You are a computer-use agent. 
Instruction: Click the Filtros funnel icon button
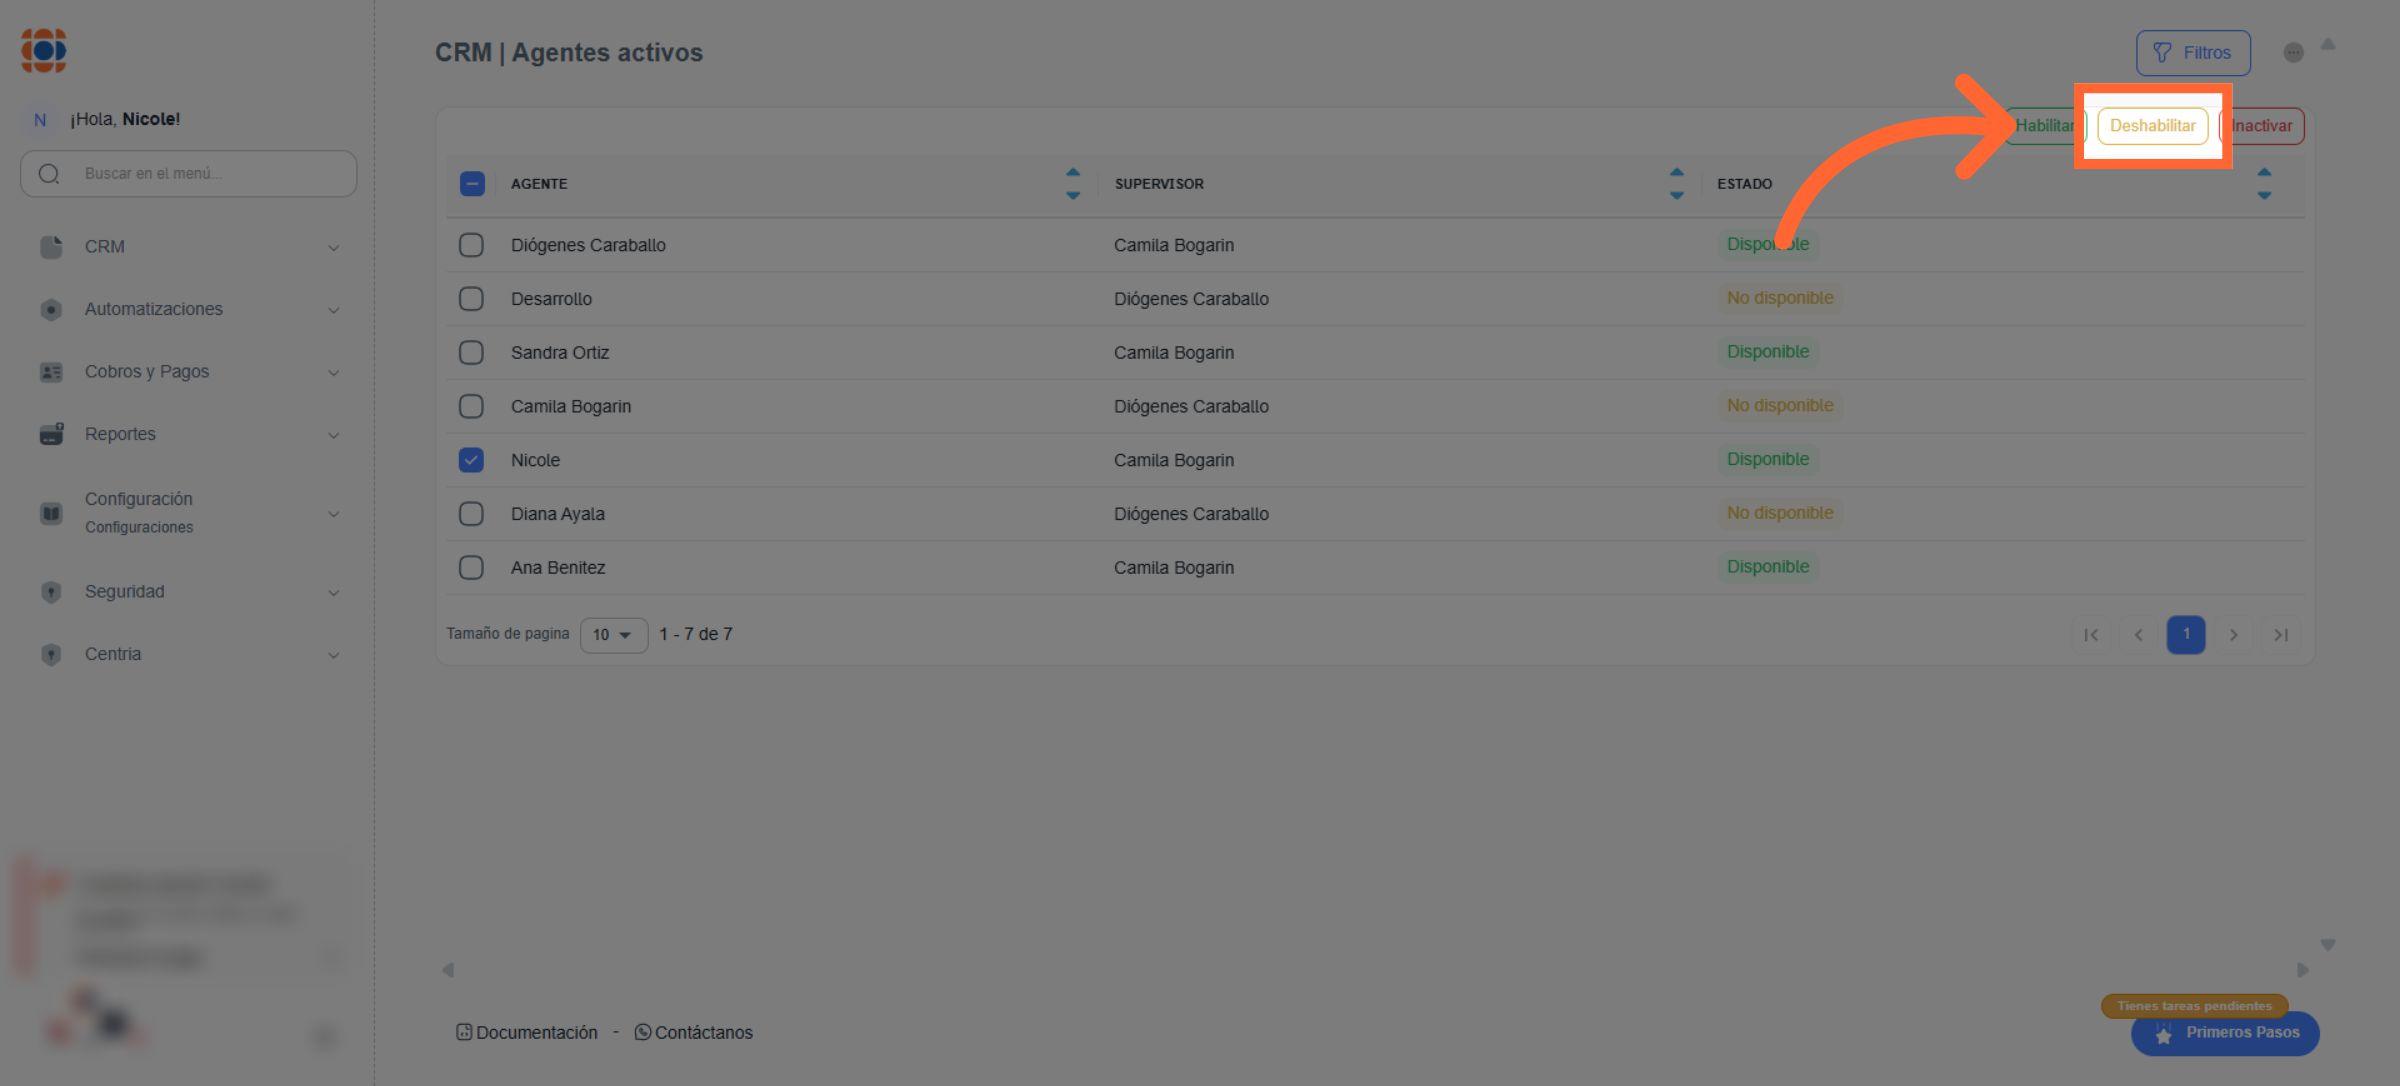[2192, 53]
